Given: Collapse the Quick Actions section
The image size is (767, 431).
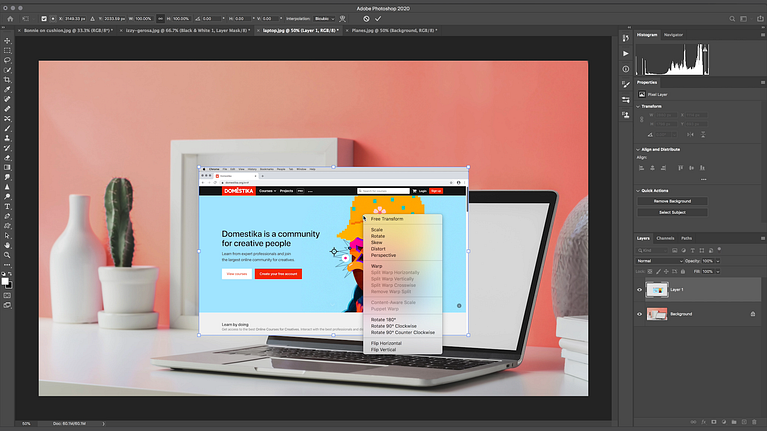Looking at the screenshot, I should tap(638, 191).
